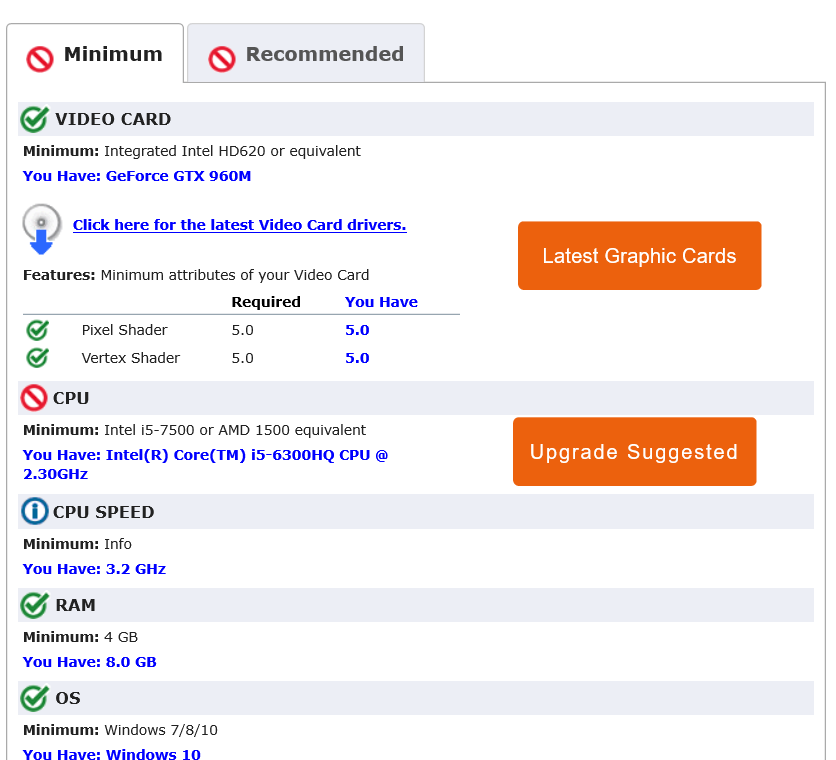
Task: Open the latest Video Card drivers link
Action: pos(239,225)
